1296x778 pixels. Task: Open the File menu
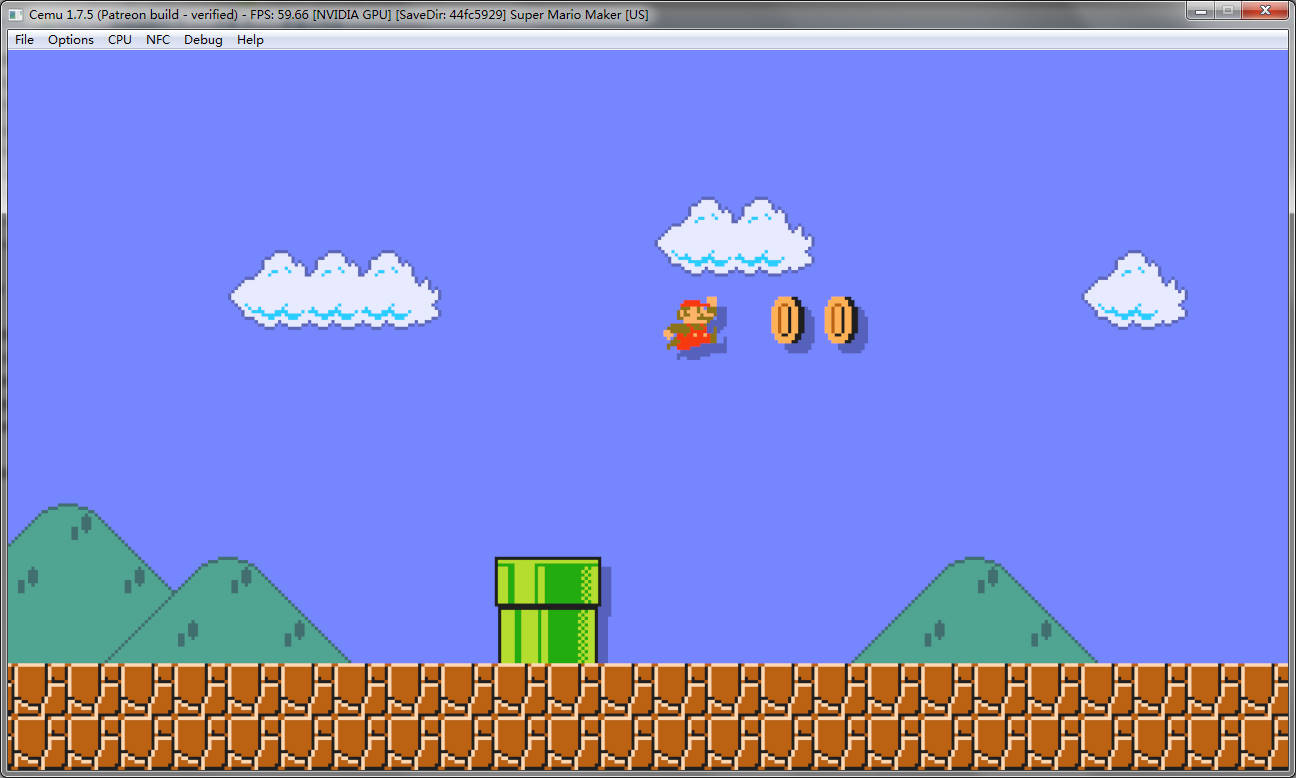(x=24, y=40)
